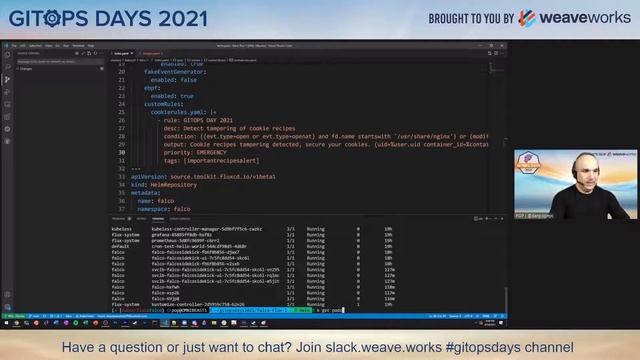The image size is (640, 360).
Task: Switch to the red-titled second editor tab
Action: 151,53
